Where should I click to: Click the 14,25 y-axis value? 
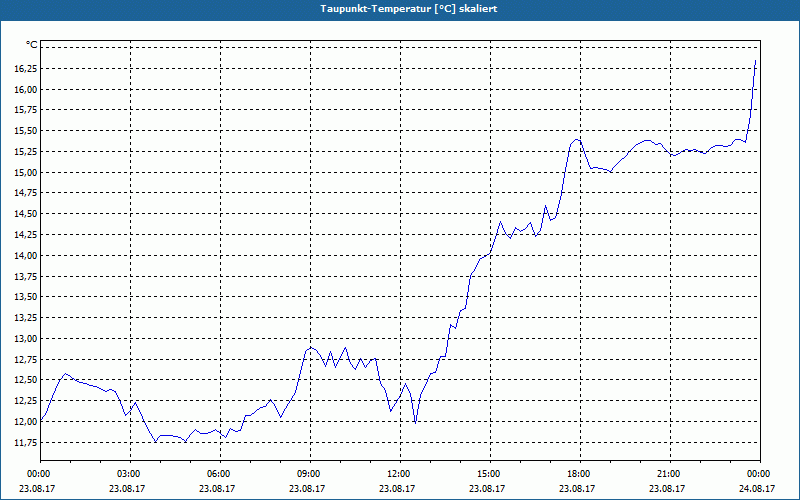pos(26,235)
